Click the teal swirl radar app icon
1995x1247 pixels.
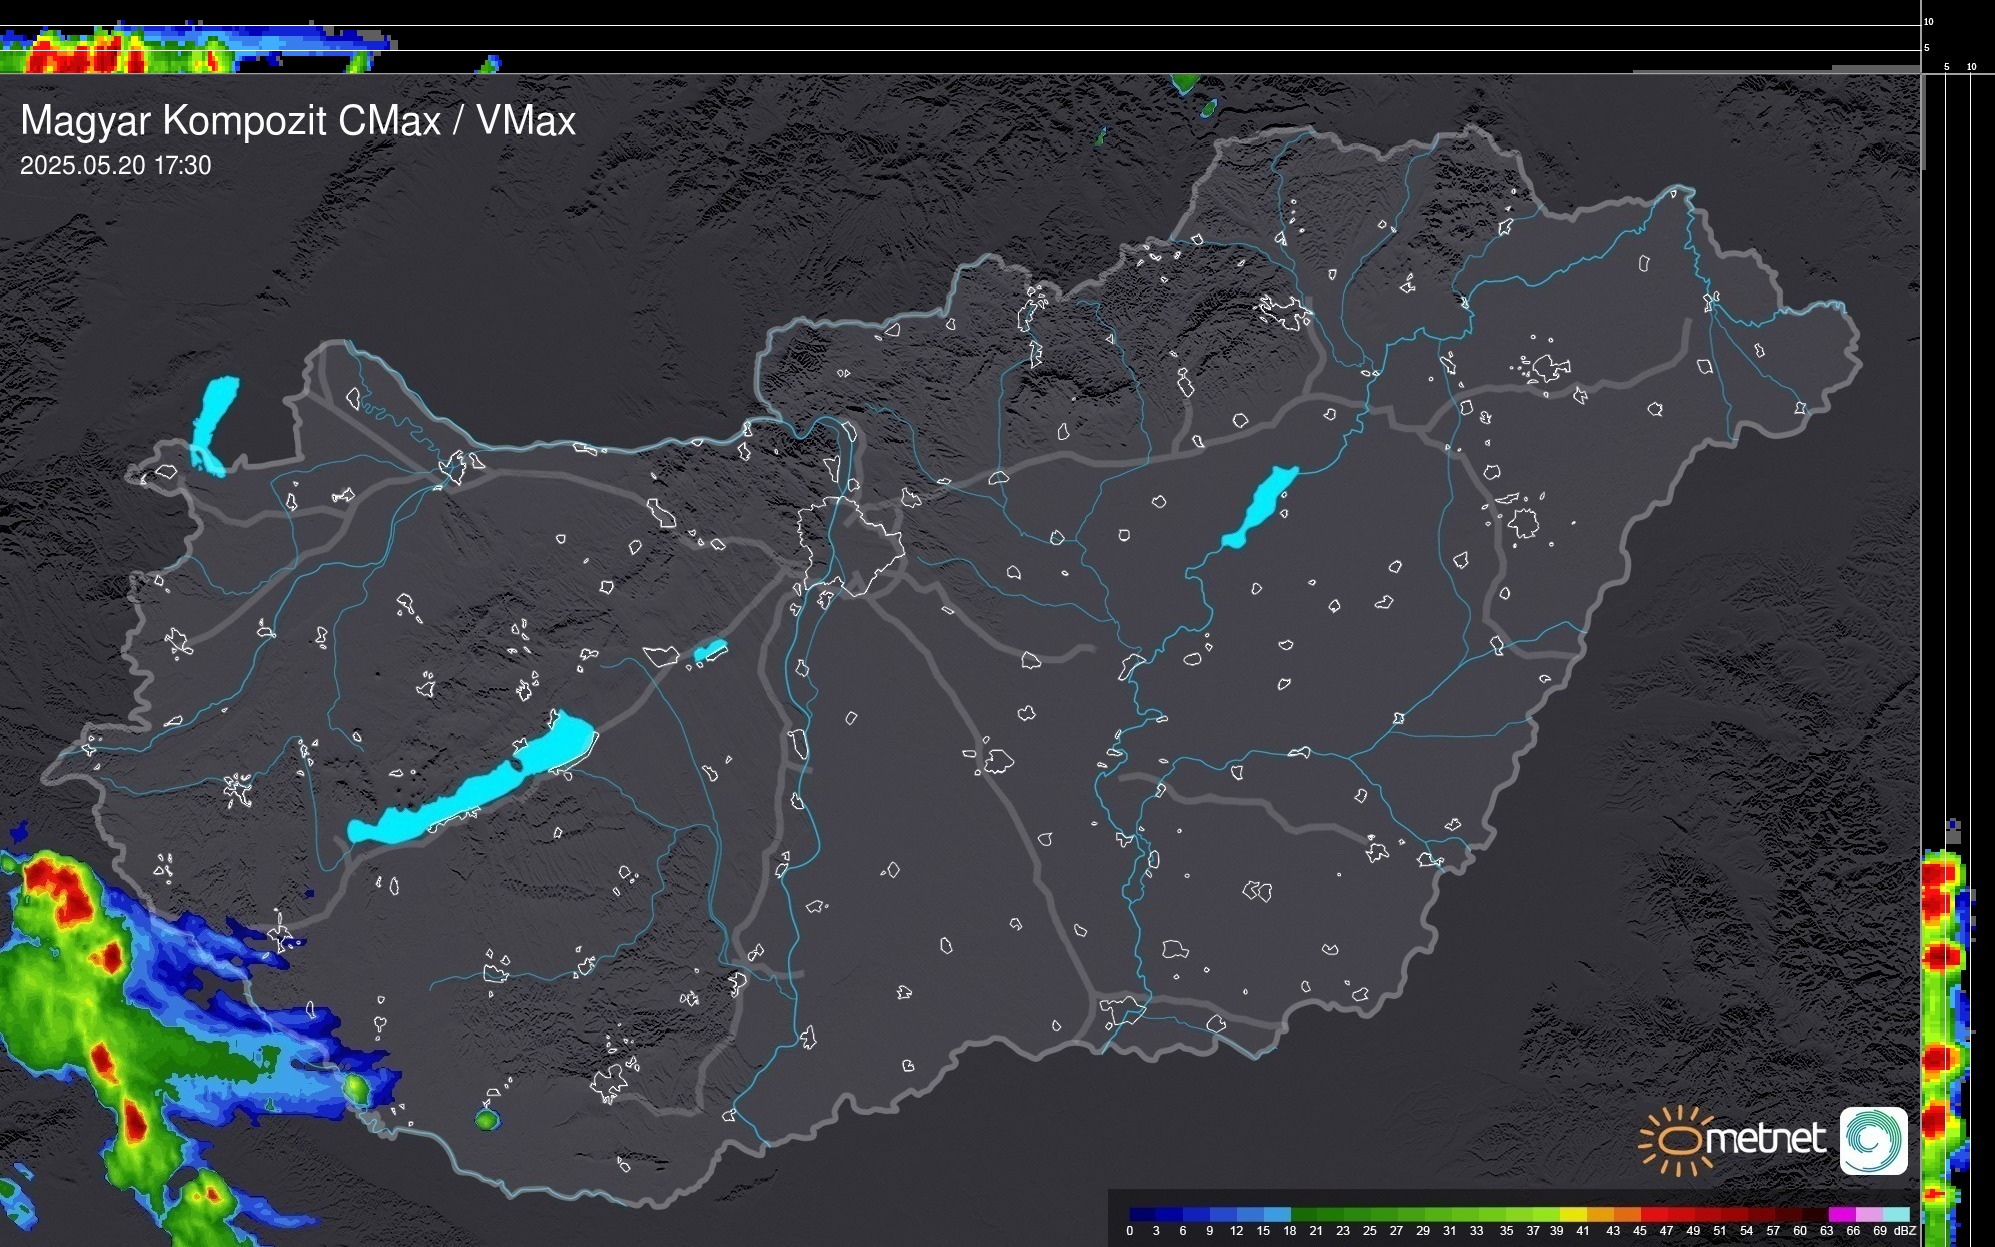[1873, 1140]
